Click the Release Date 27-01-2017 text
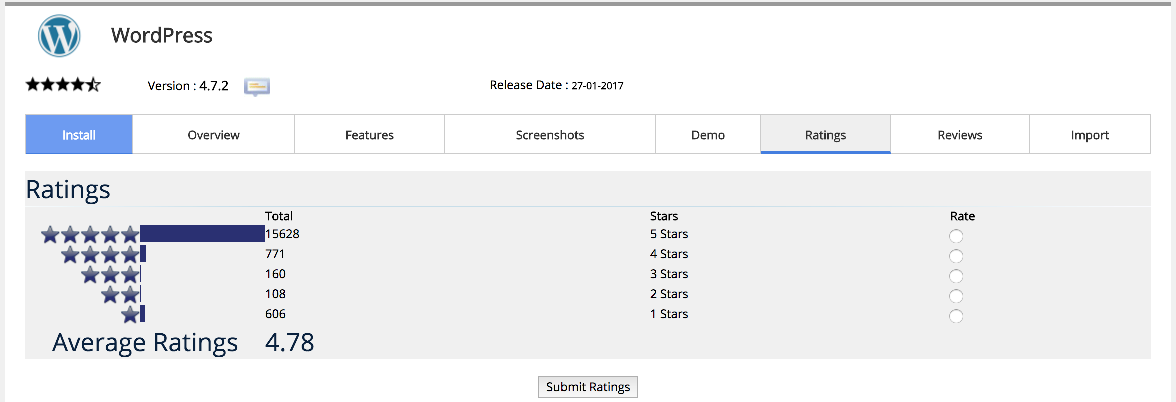Viewport: 1176px width, 402px height. coord(556,85)
